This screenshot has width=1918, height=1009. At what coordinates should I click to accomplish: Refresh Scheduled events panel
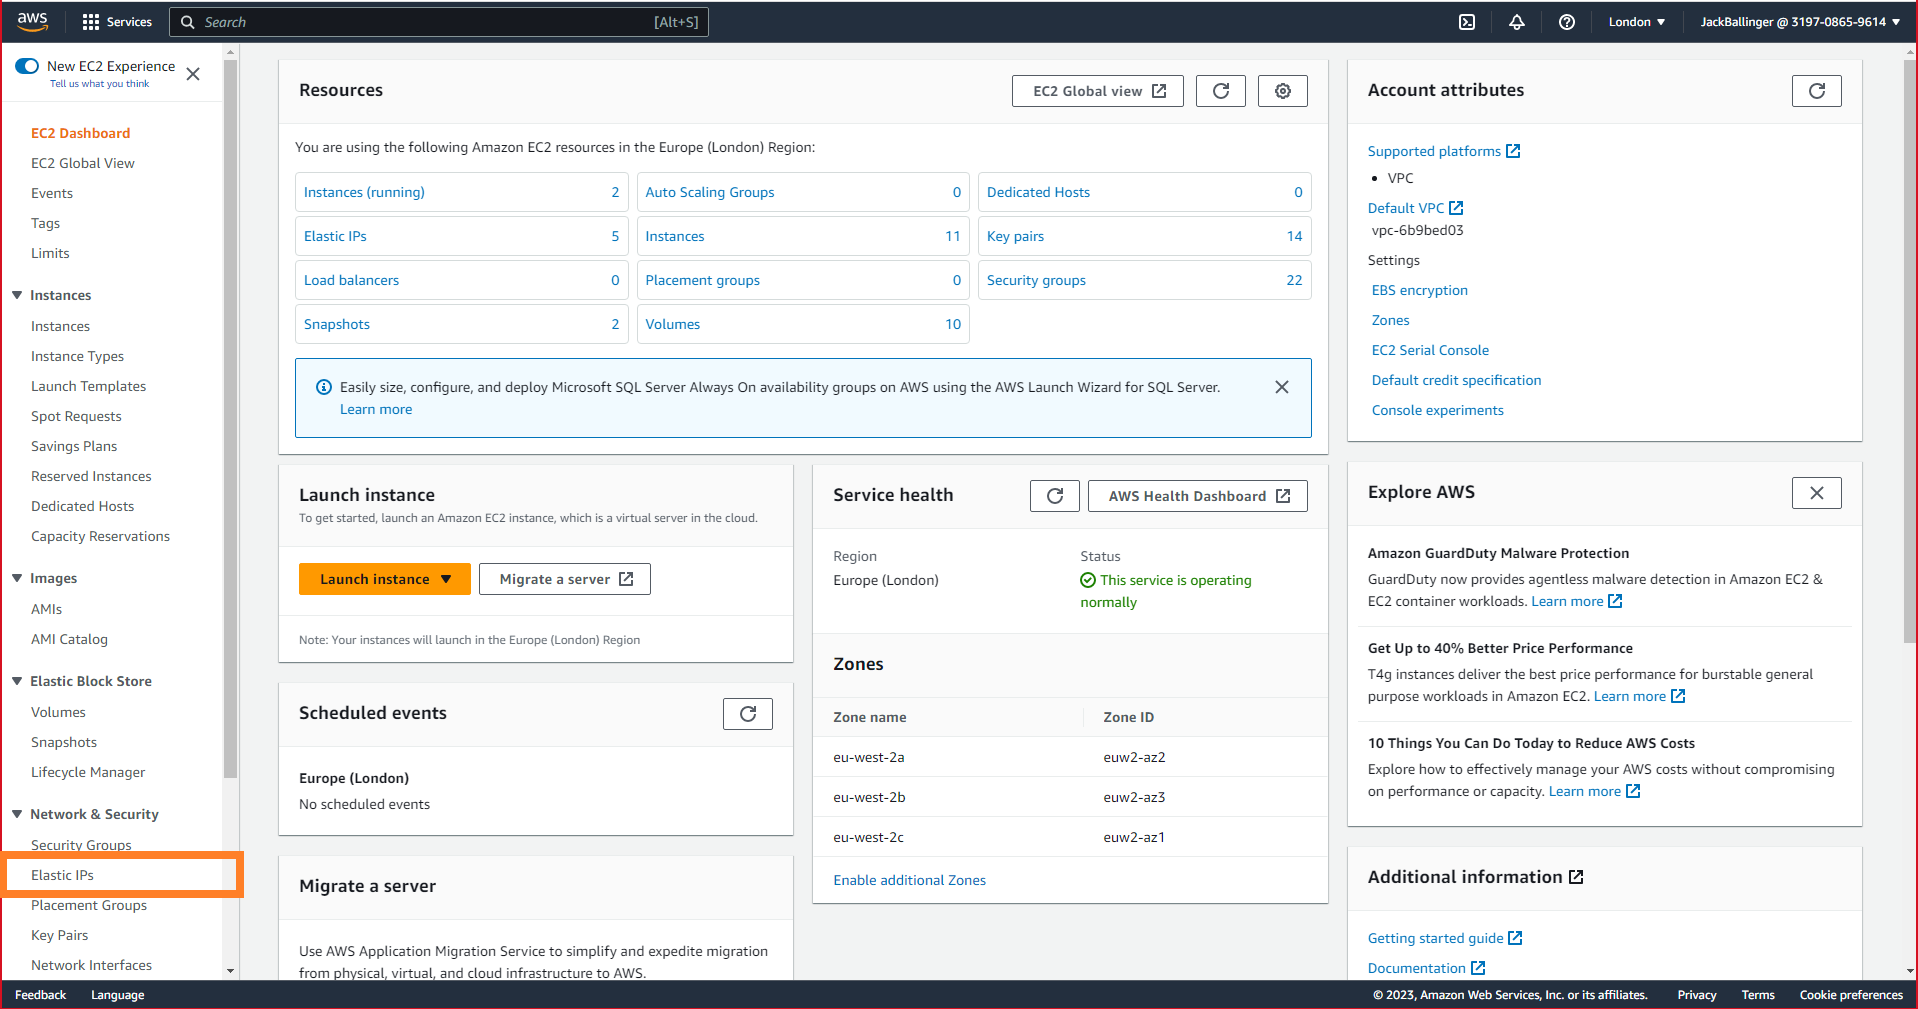(x=748, y=714)
